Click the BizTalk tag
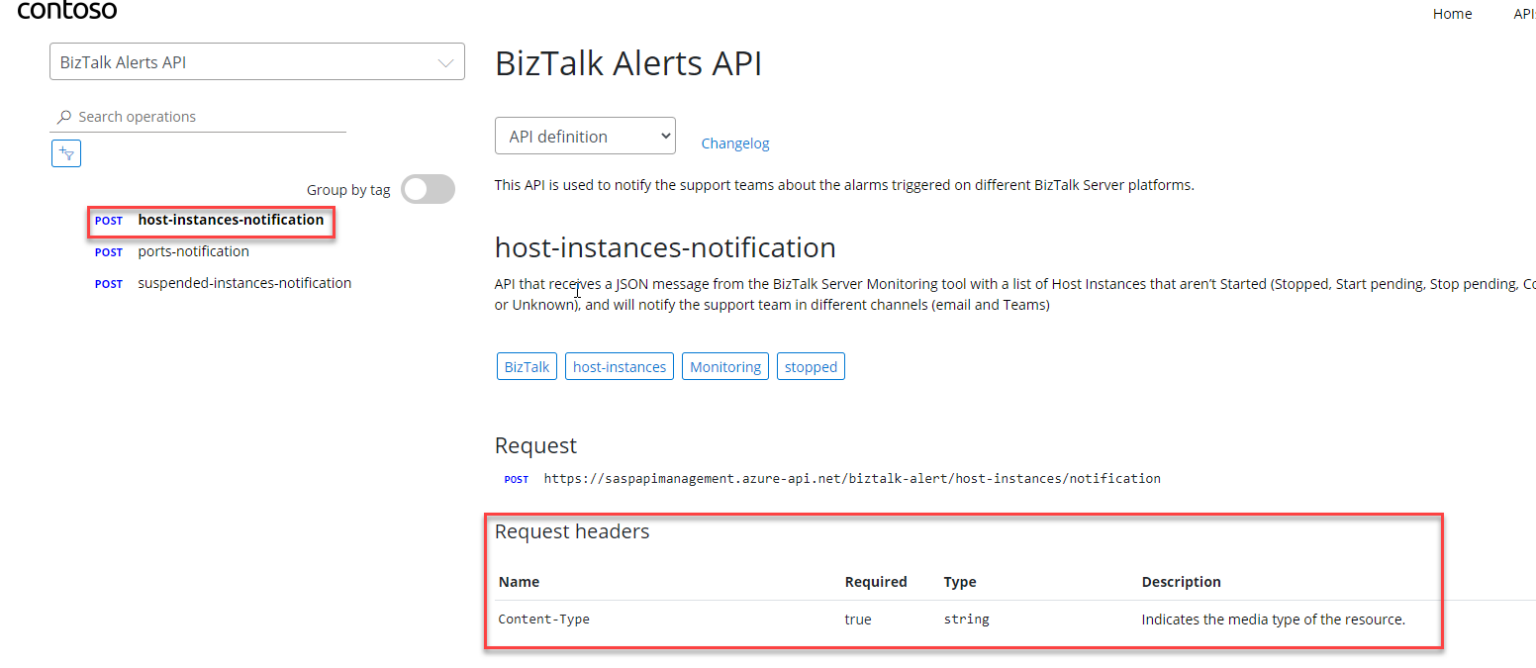This screenshot has height=668, width=1536. (527, 367)
